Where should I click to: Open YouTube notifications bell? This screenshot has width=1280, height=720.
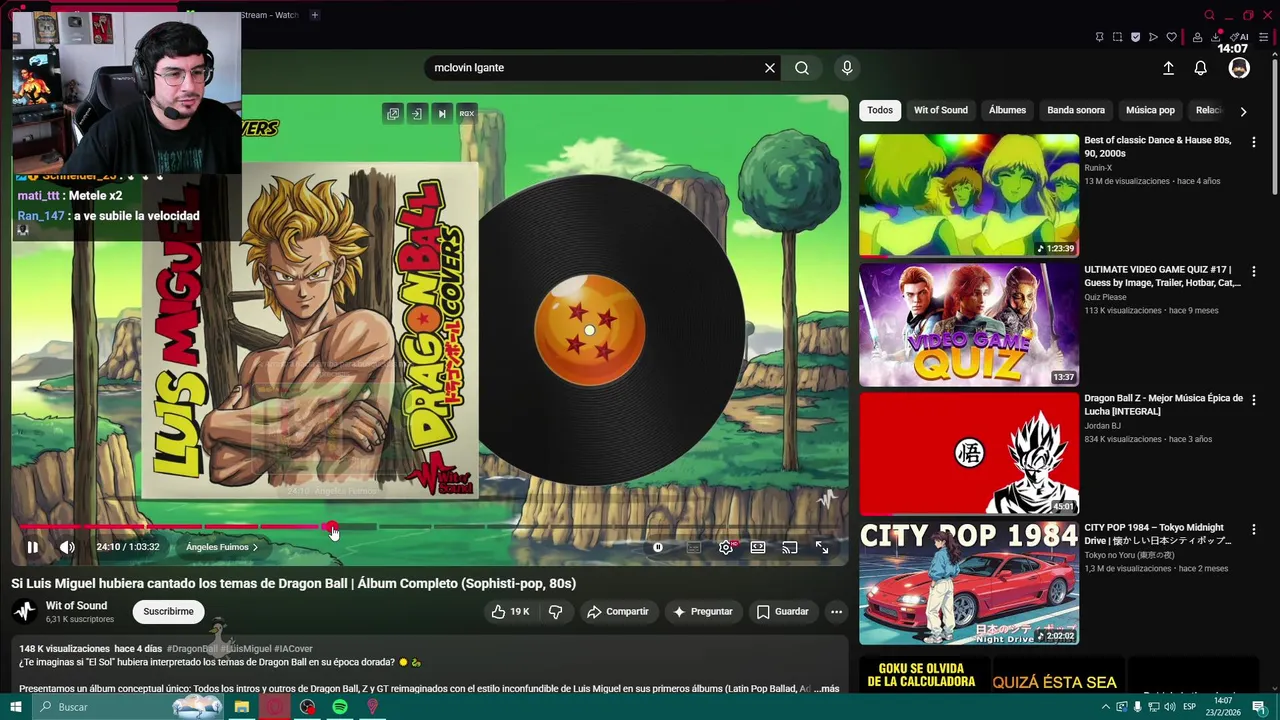coord(1200,68)
